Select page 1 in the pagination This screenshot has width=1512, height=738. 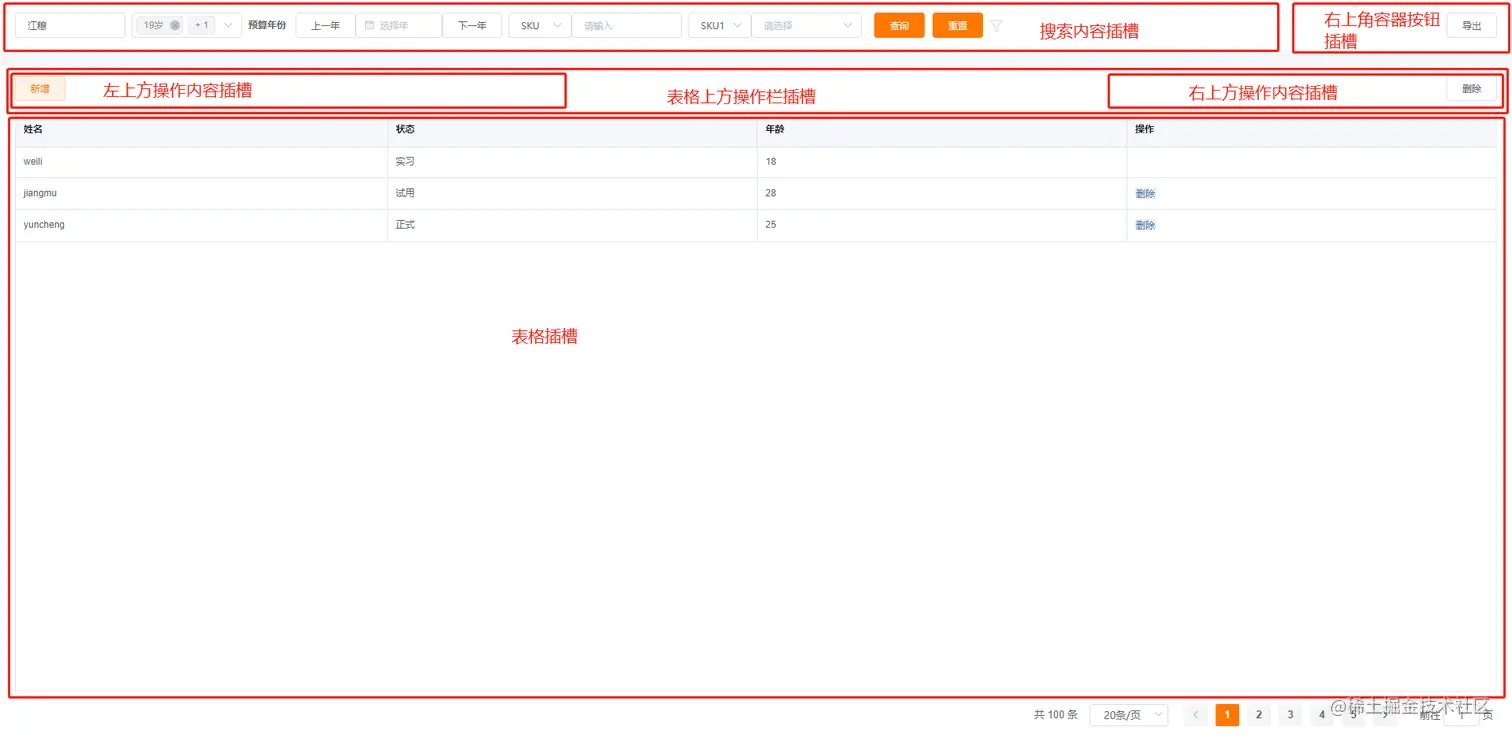[x=1227, y=715]
